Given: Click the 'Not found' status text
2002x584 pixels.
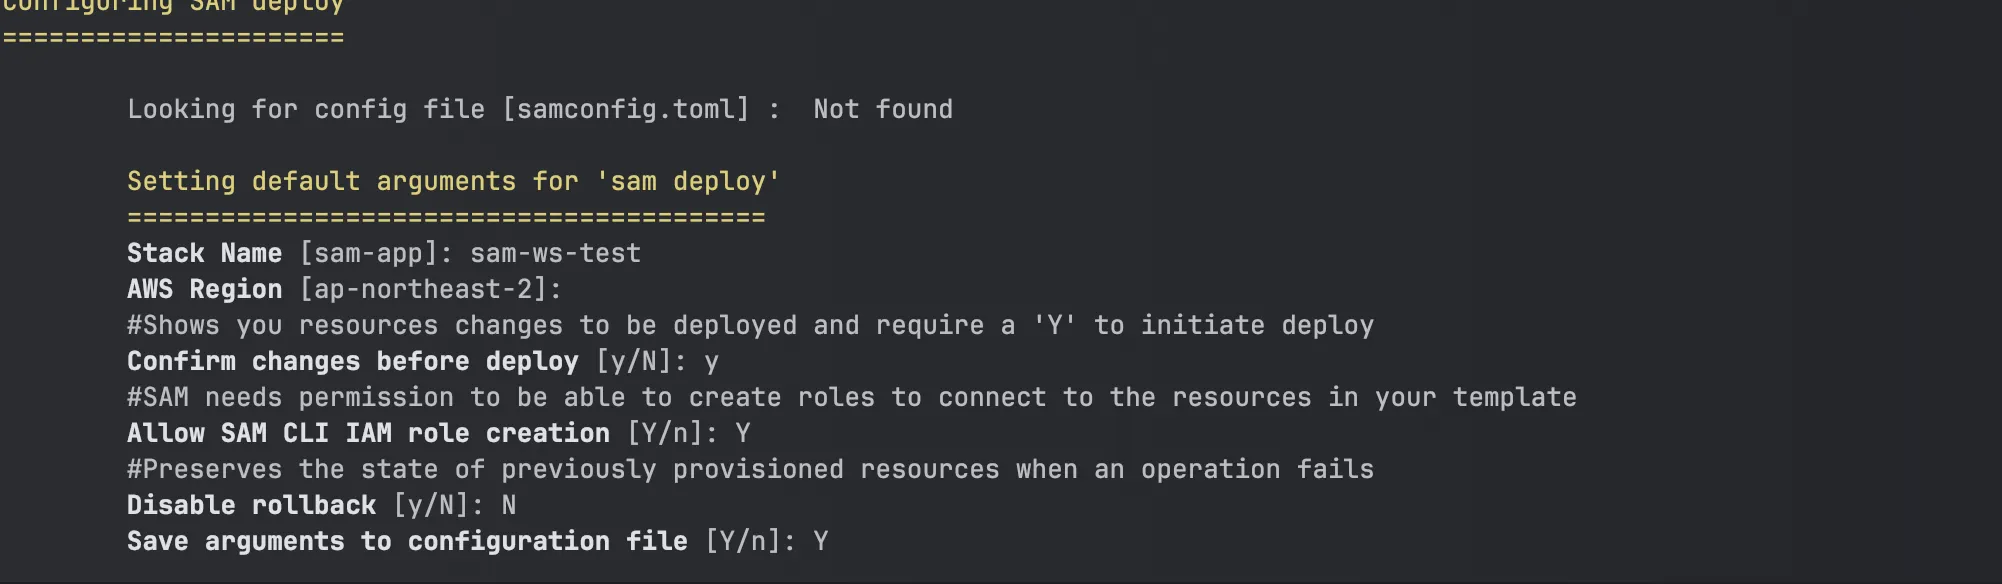Looking at the screenshot, I should pyautogui.click(x=882, y=109).
